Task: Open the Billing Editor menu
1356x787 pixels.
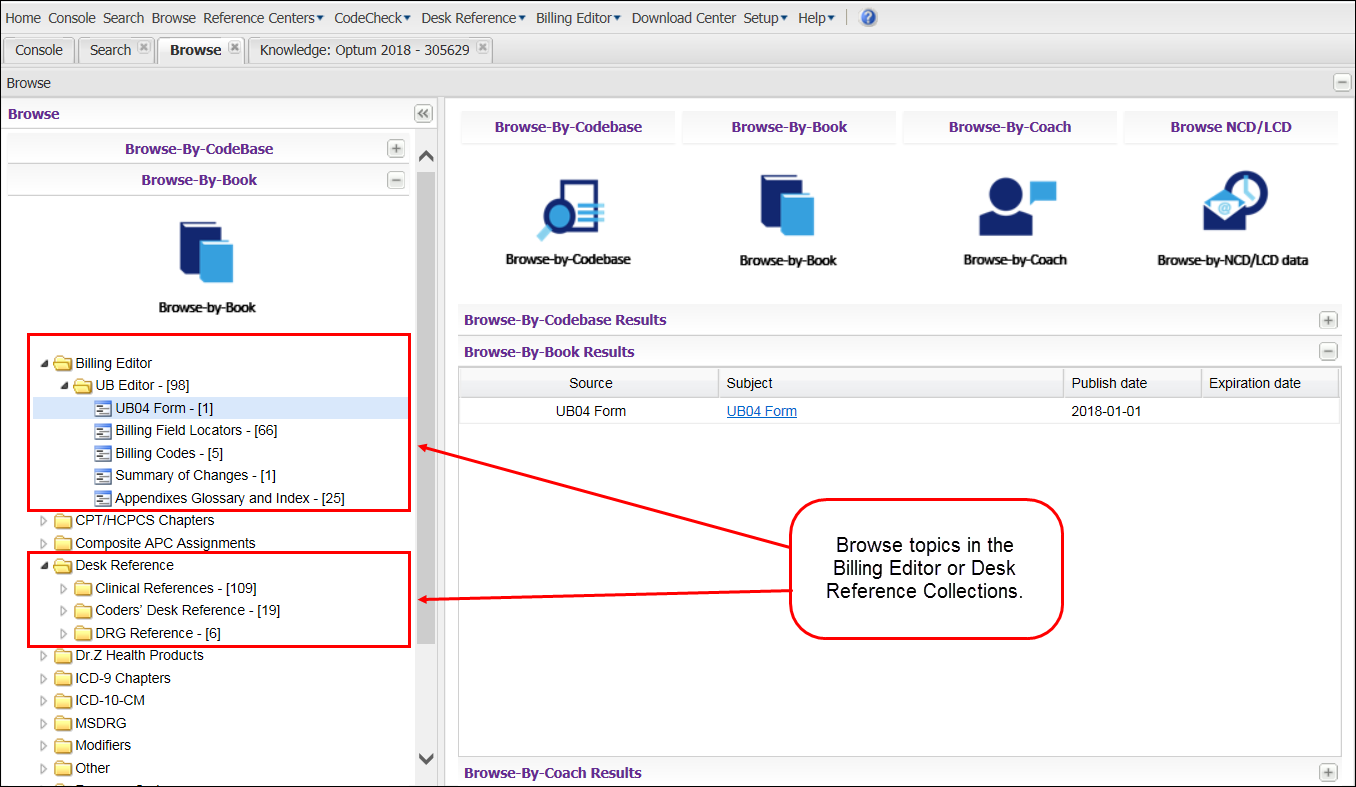Action: [578, 18]
